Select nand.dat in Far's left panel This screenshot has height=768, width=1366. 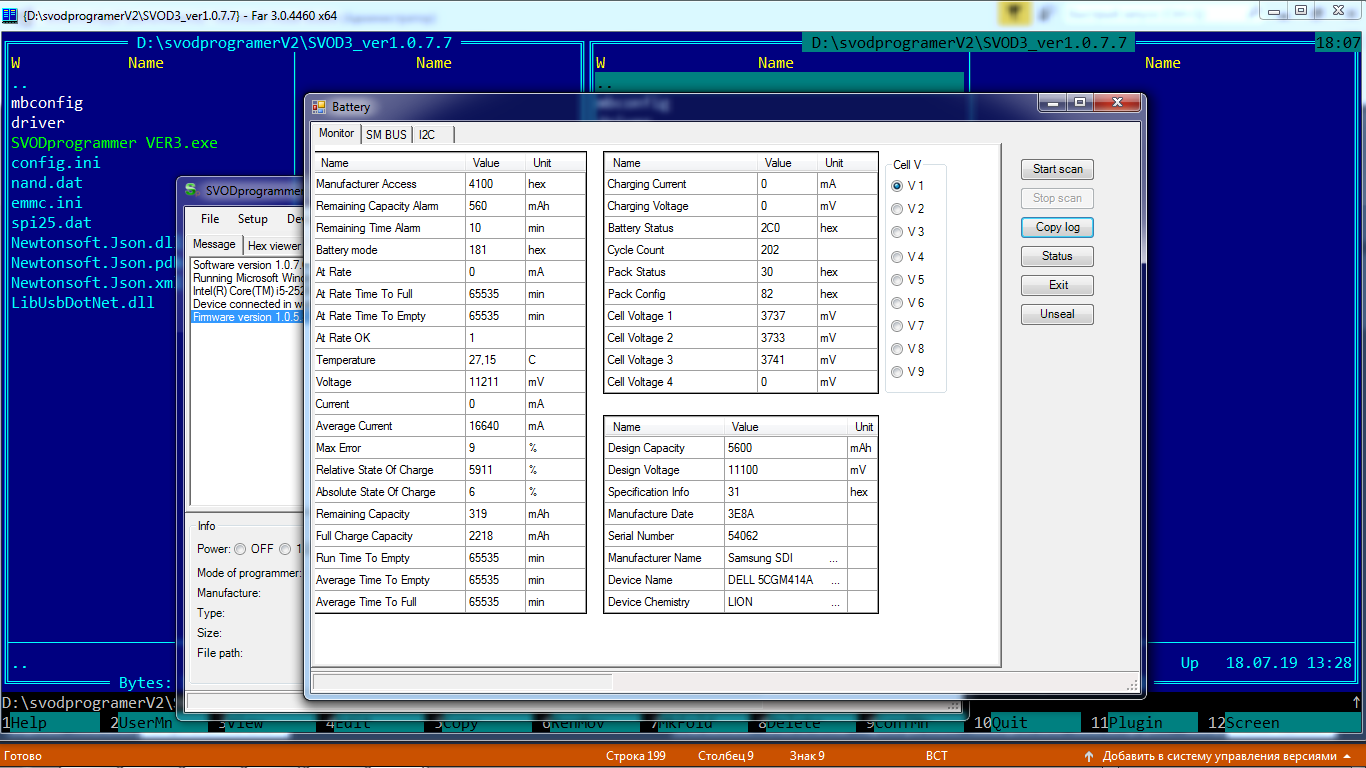pyautogui.click(x=47, y=183)
